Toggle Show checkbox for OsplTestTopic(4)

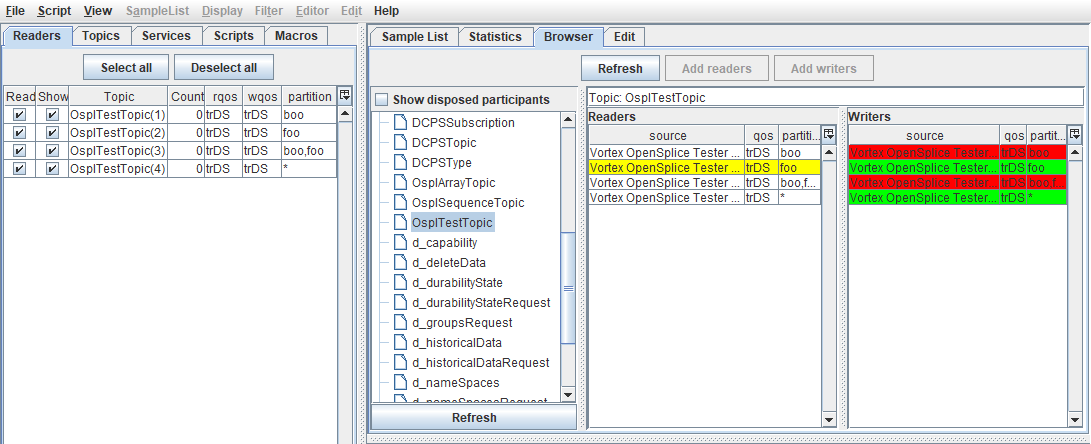[52, 168]
